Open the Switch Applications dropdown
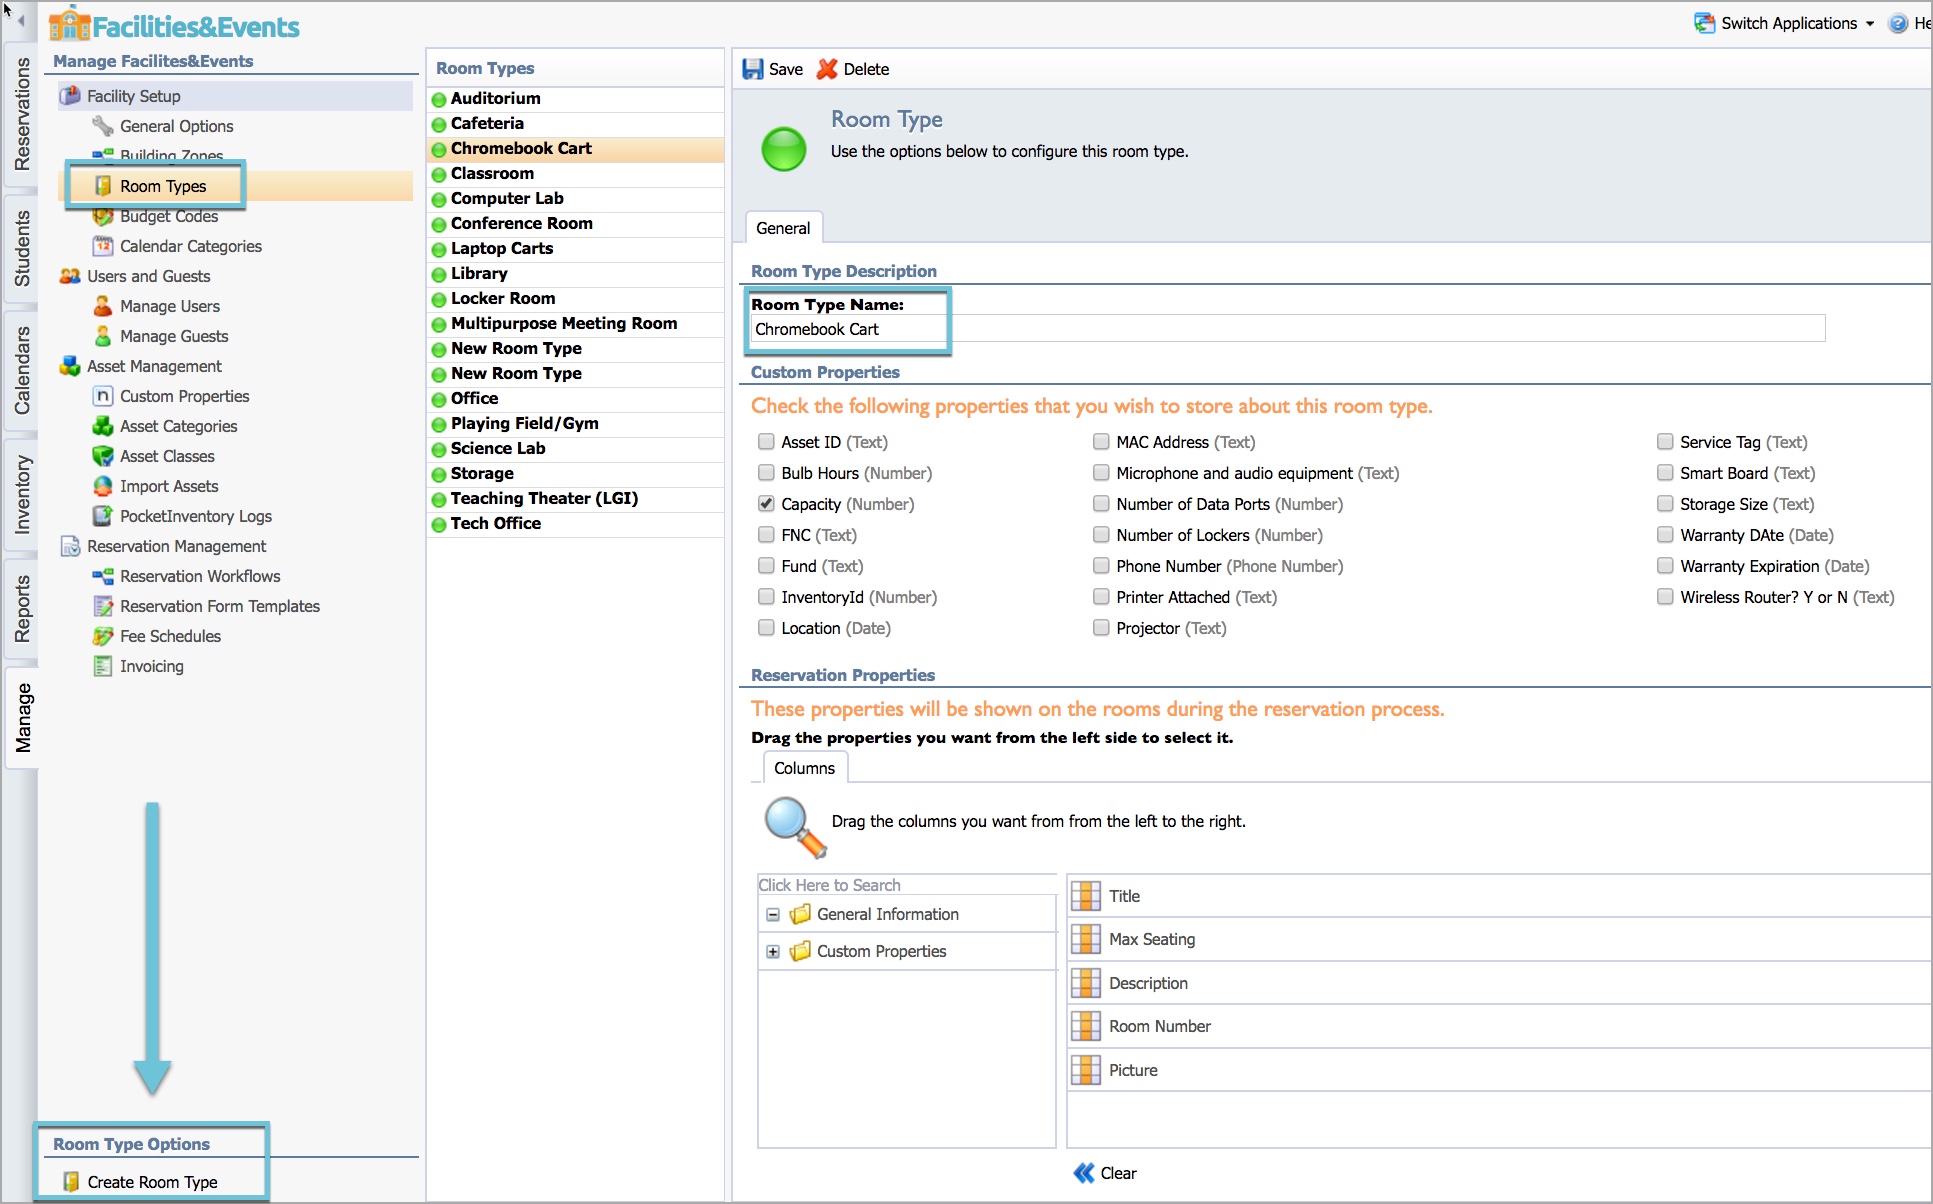1933x1204 pixels. 1785,23
